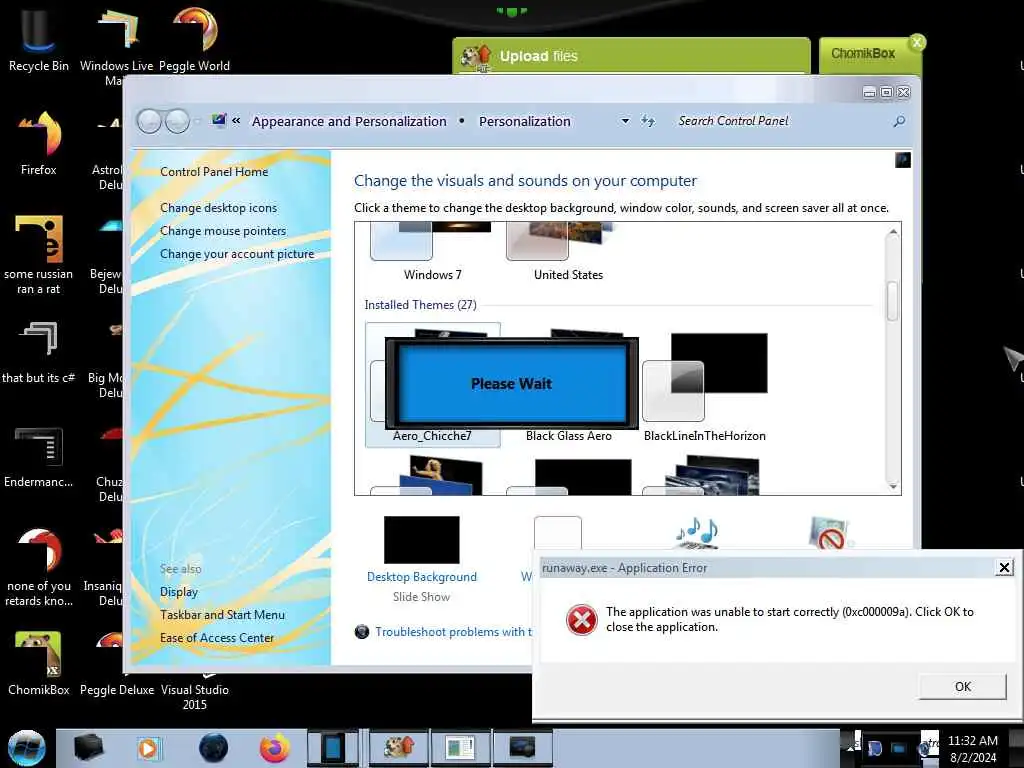Open the media player taskbar icon

coord(148,748)
